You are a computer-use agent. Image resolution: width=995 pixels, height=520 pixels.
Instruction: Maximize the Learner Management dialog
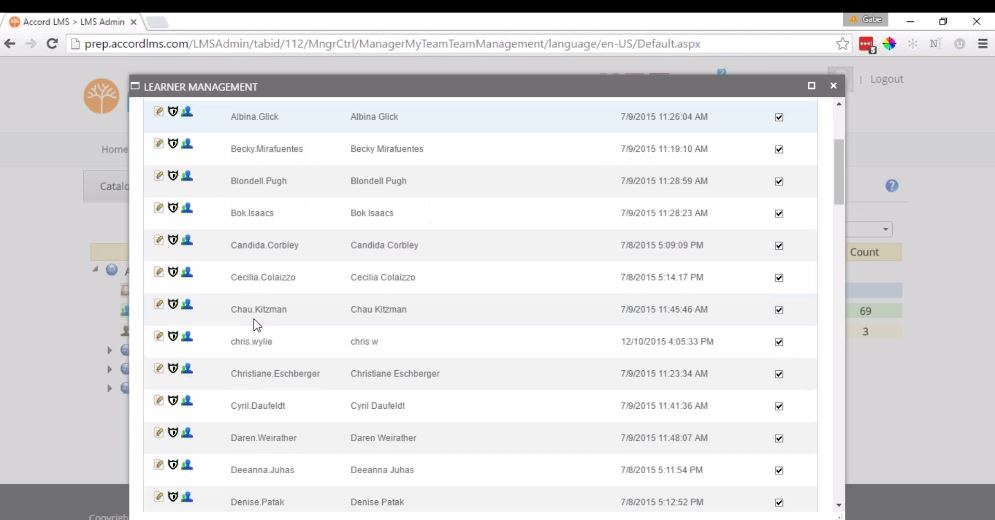click(812, 86)
